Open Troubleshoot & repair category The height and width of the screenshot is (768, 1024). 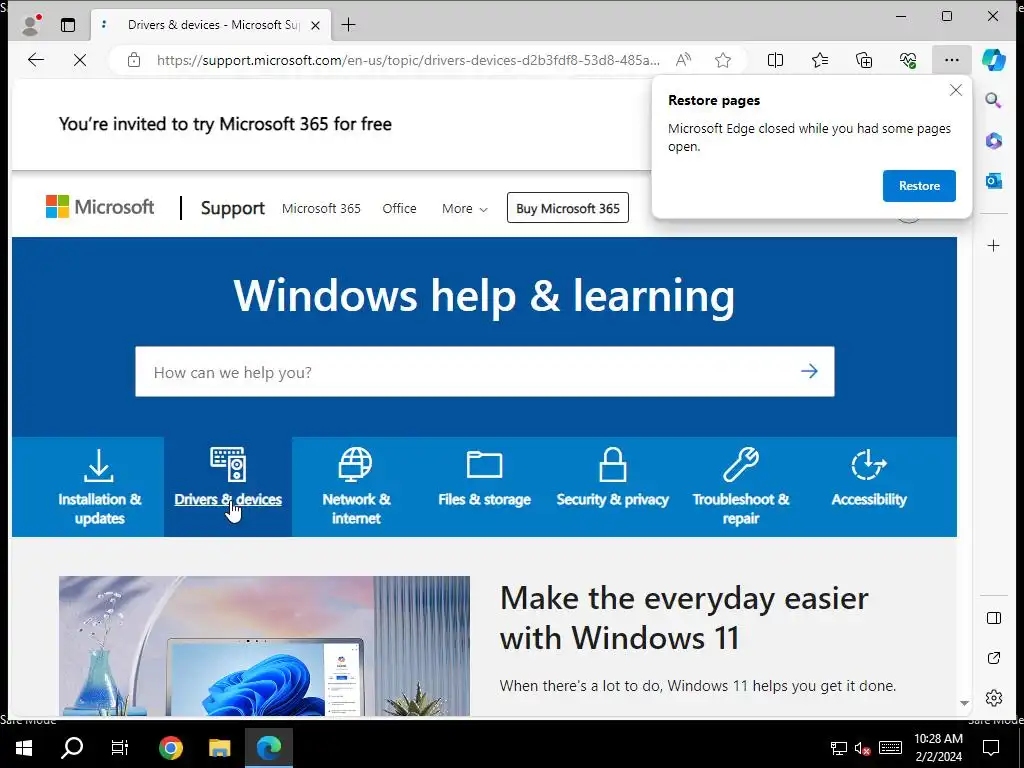tap(741, 487)
